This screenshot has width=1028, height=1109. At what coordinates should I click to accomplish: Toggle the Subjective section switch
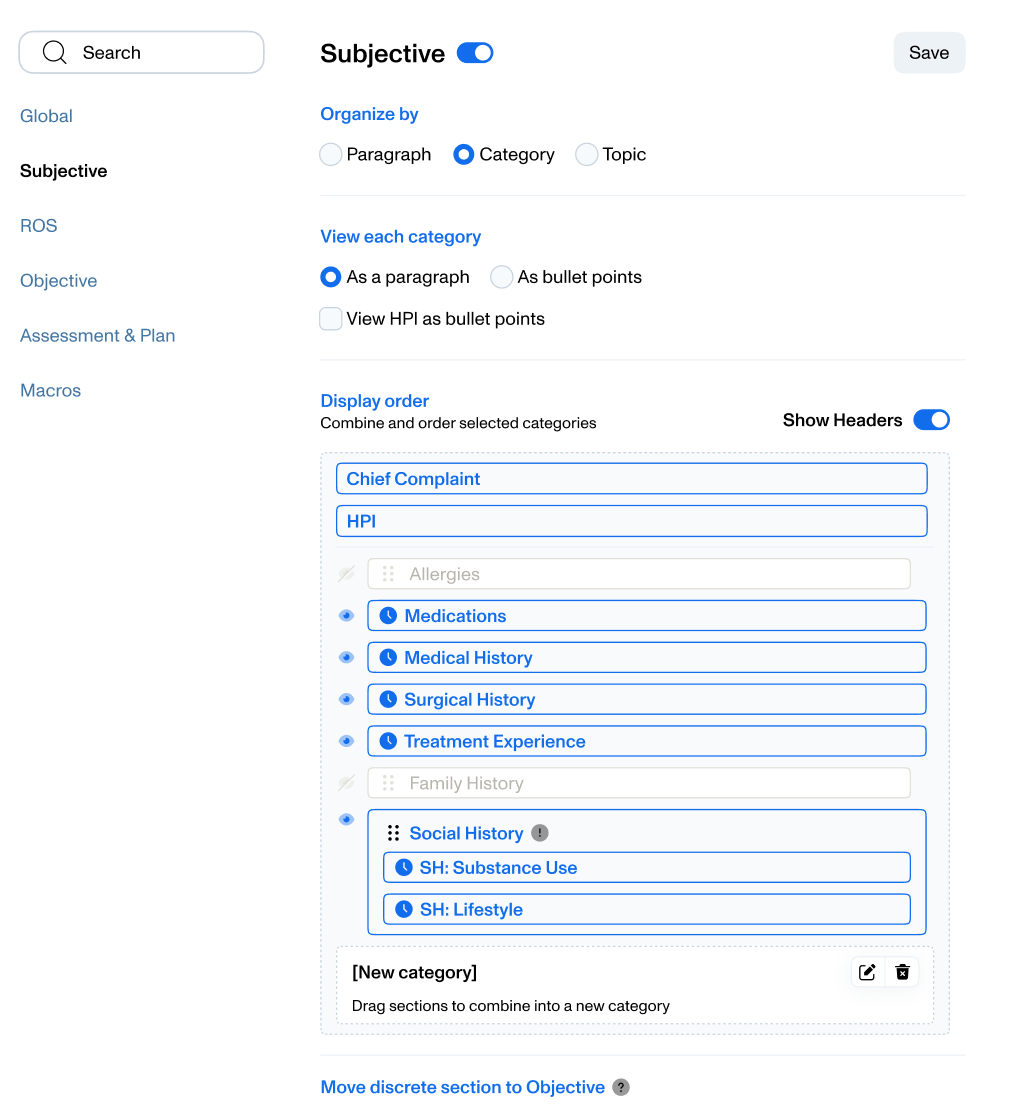pyautogui.click(x=475, y=53)
